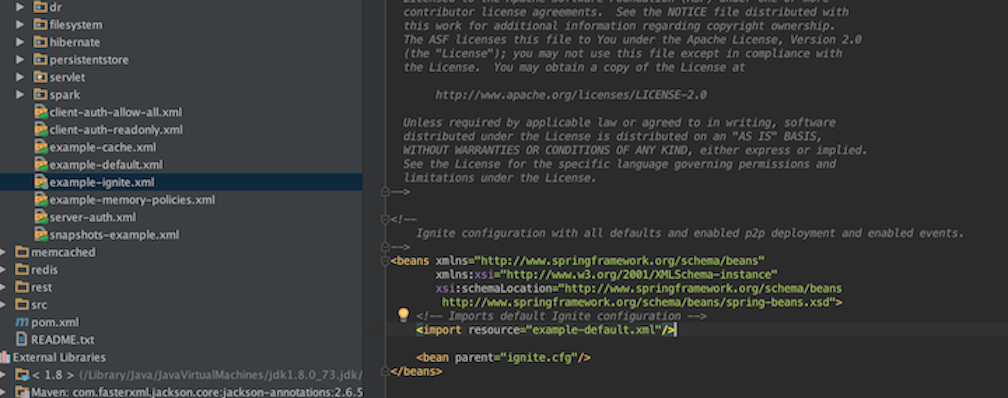Expand the redis folder arrow
Image resolution: width=1008 pixels, height=398 pixels.
pyautogui.click(x=3, y=269)
